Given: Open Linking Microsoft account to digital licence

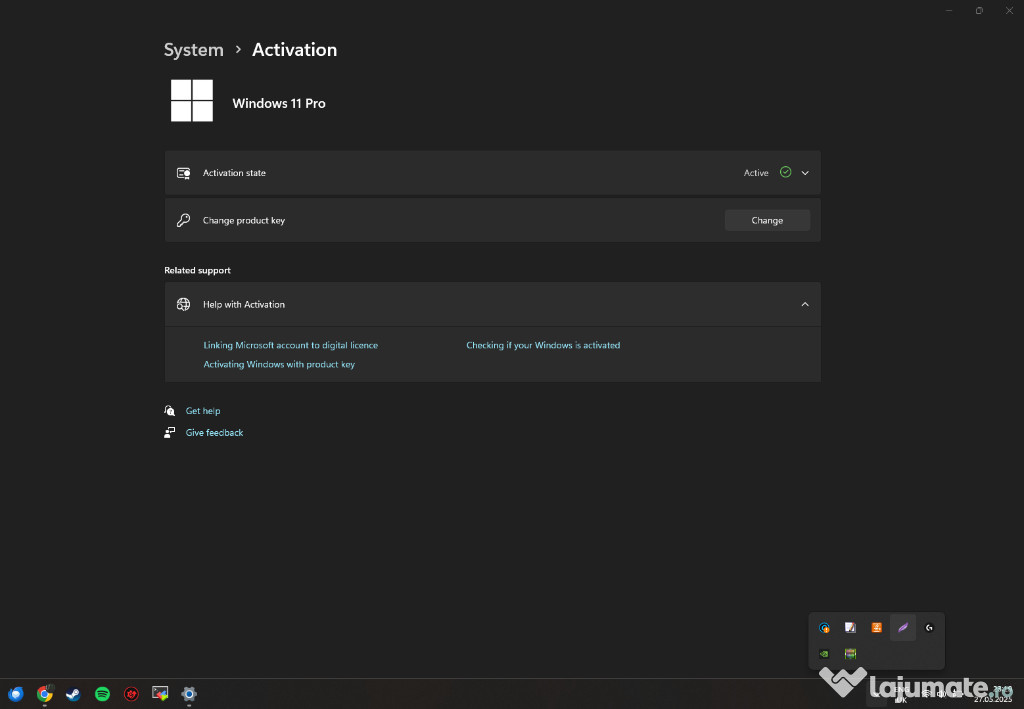Looking at the screenshot, I should click(291, 345).
